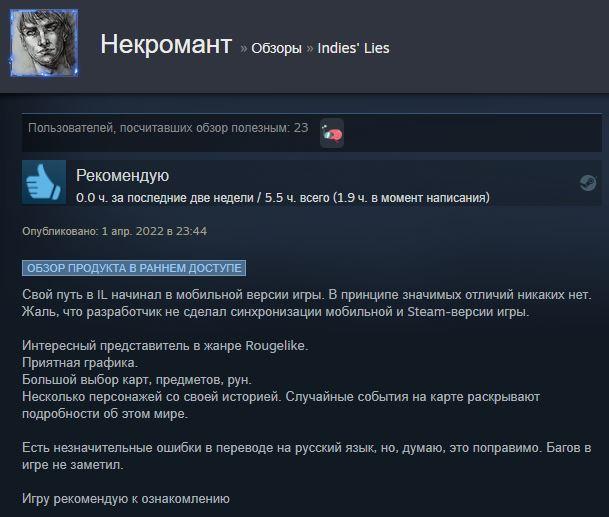Click the paragraph about translation errors
The image size is (609, 517).
(x=306, y=456)
